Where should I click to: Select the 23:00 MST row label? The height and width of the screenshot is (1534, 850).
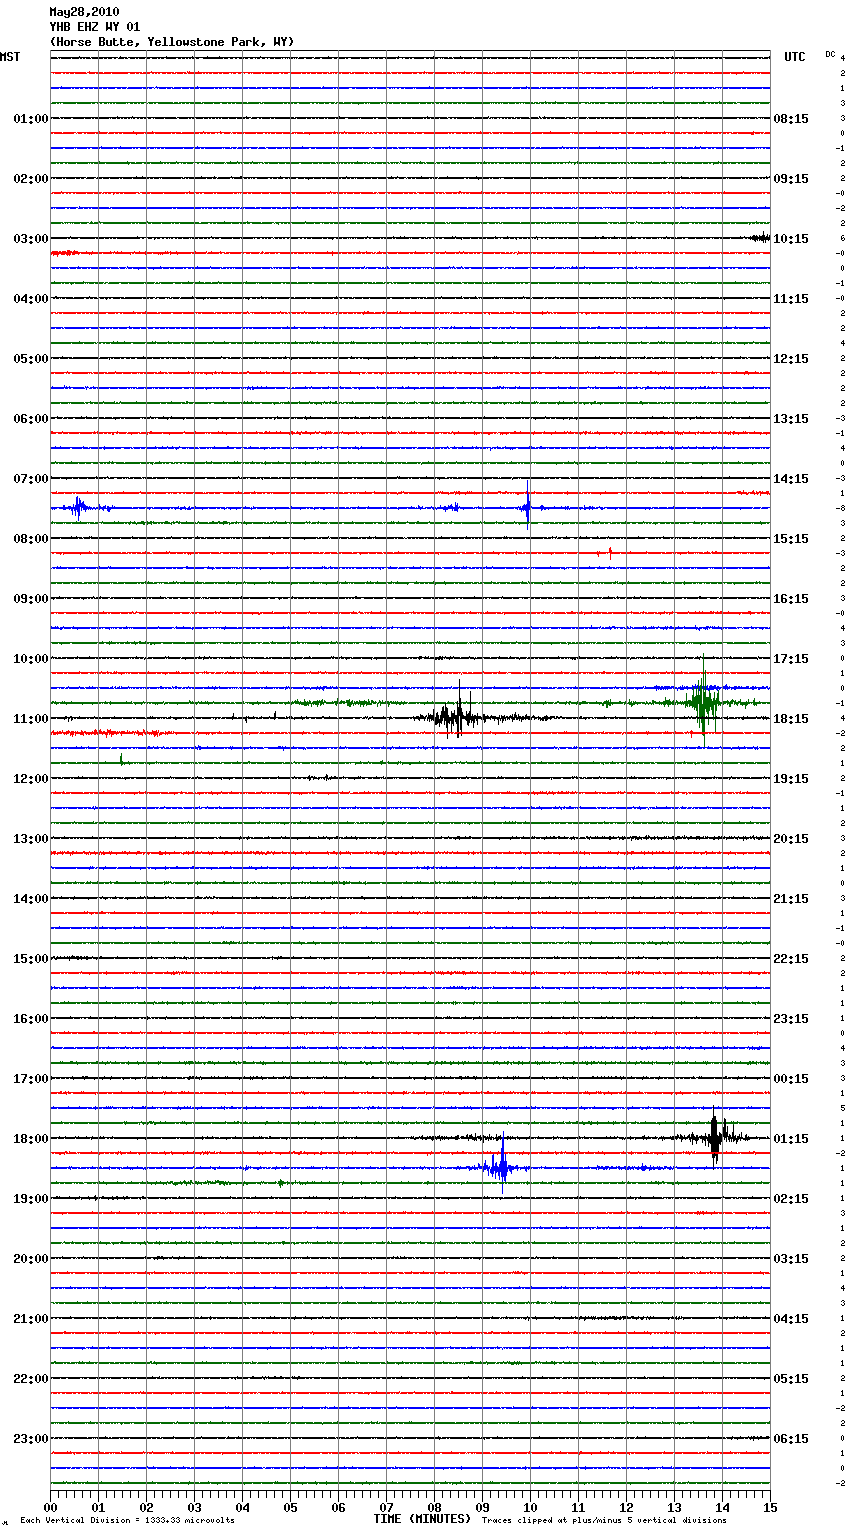pos(30,1439)
